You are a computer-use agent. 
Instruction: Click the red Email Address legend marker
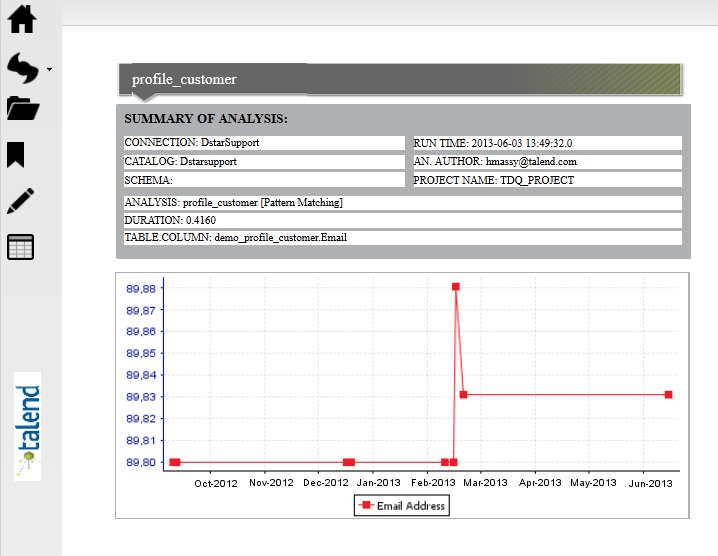(366, 506)
